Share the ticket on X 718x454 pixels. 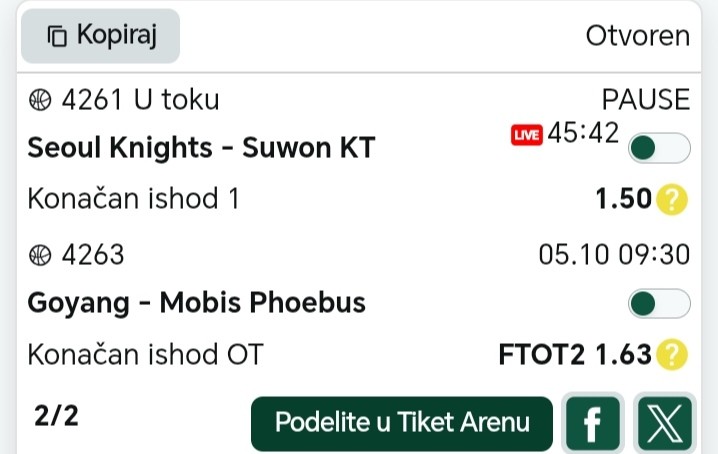662,424
